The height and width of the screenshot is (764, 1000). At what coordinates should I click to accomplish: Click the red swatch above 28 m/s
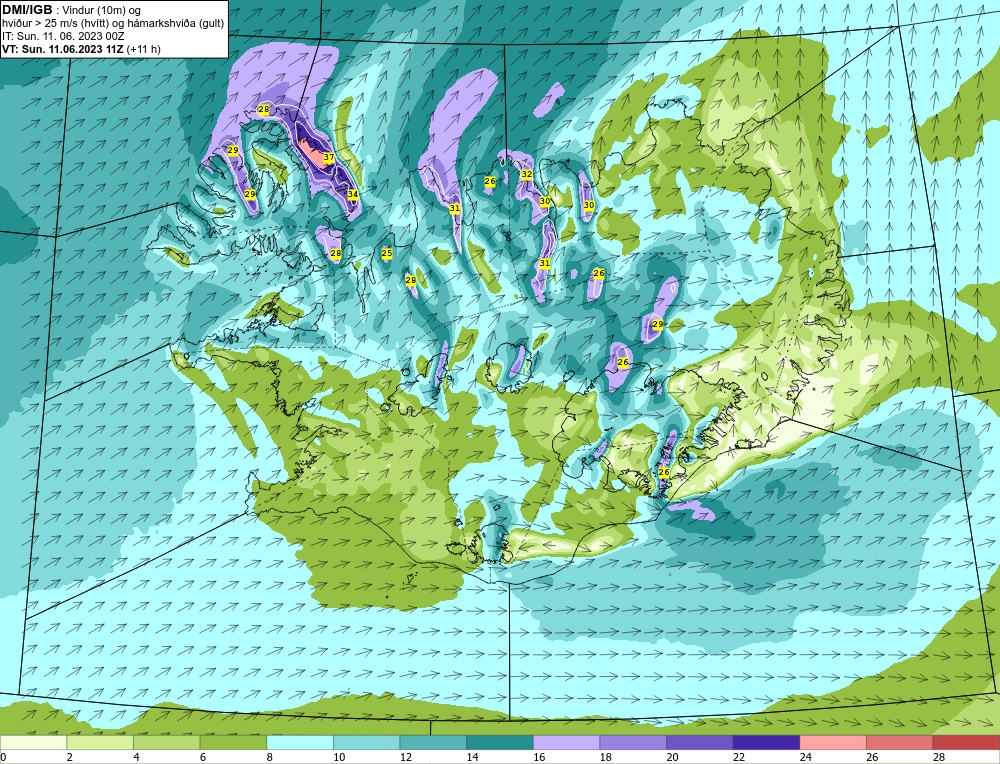pyautogui.click(x=966, y=742)
